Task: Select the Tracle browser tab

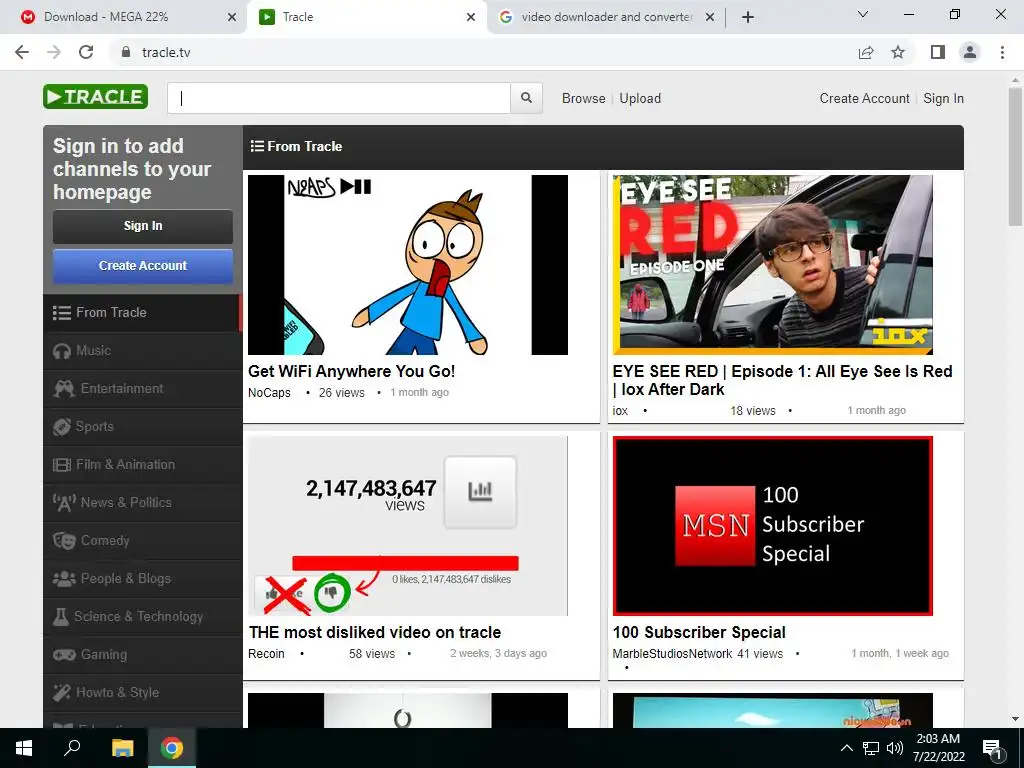Action: click(367, 17)
